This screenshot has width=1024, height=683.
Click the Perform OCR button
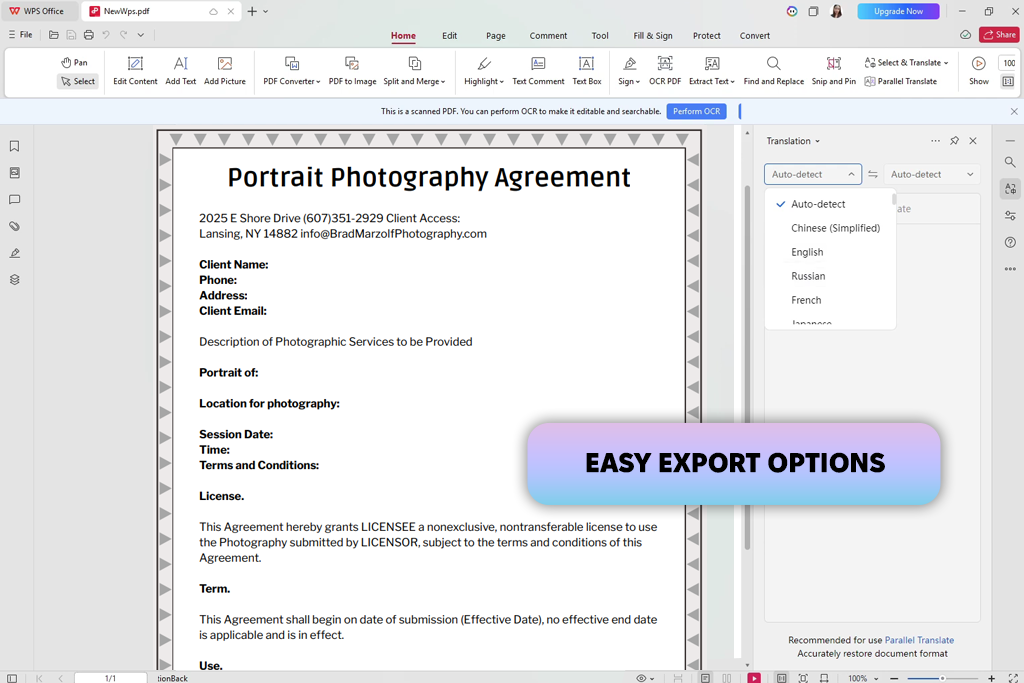[x=696, y=111]
